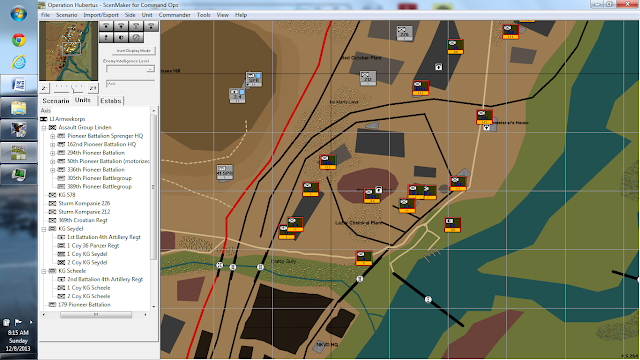Viewport: 640px width, 360px height.
Task: Expand Pioneer Battalion Sprenger HQ node
Action: (52, 136)
